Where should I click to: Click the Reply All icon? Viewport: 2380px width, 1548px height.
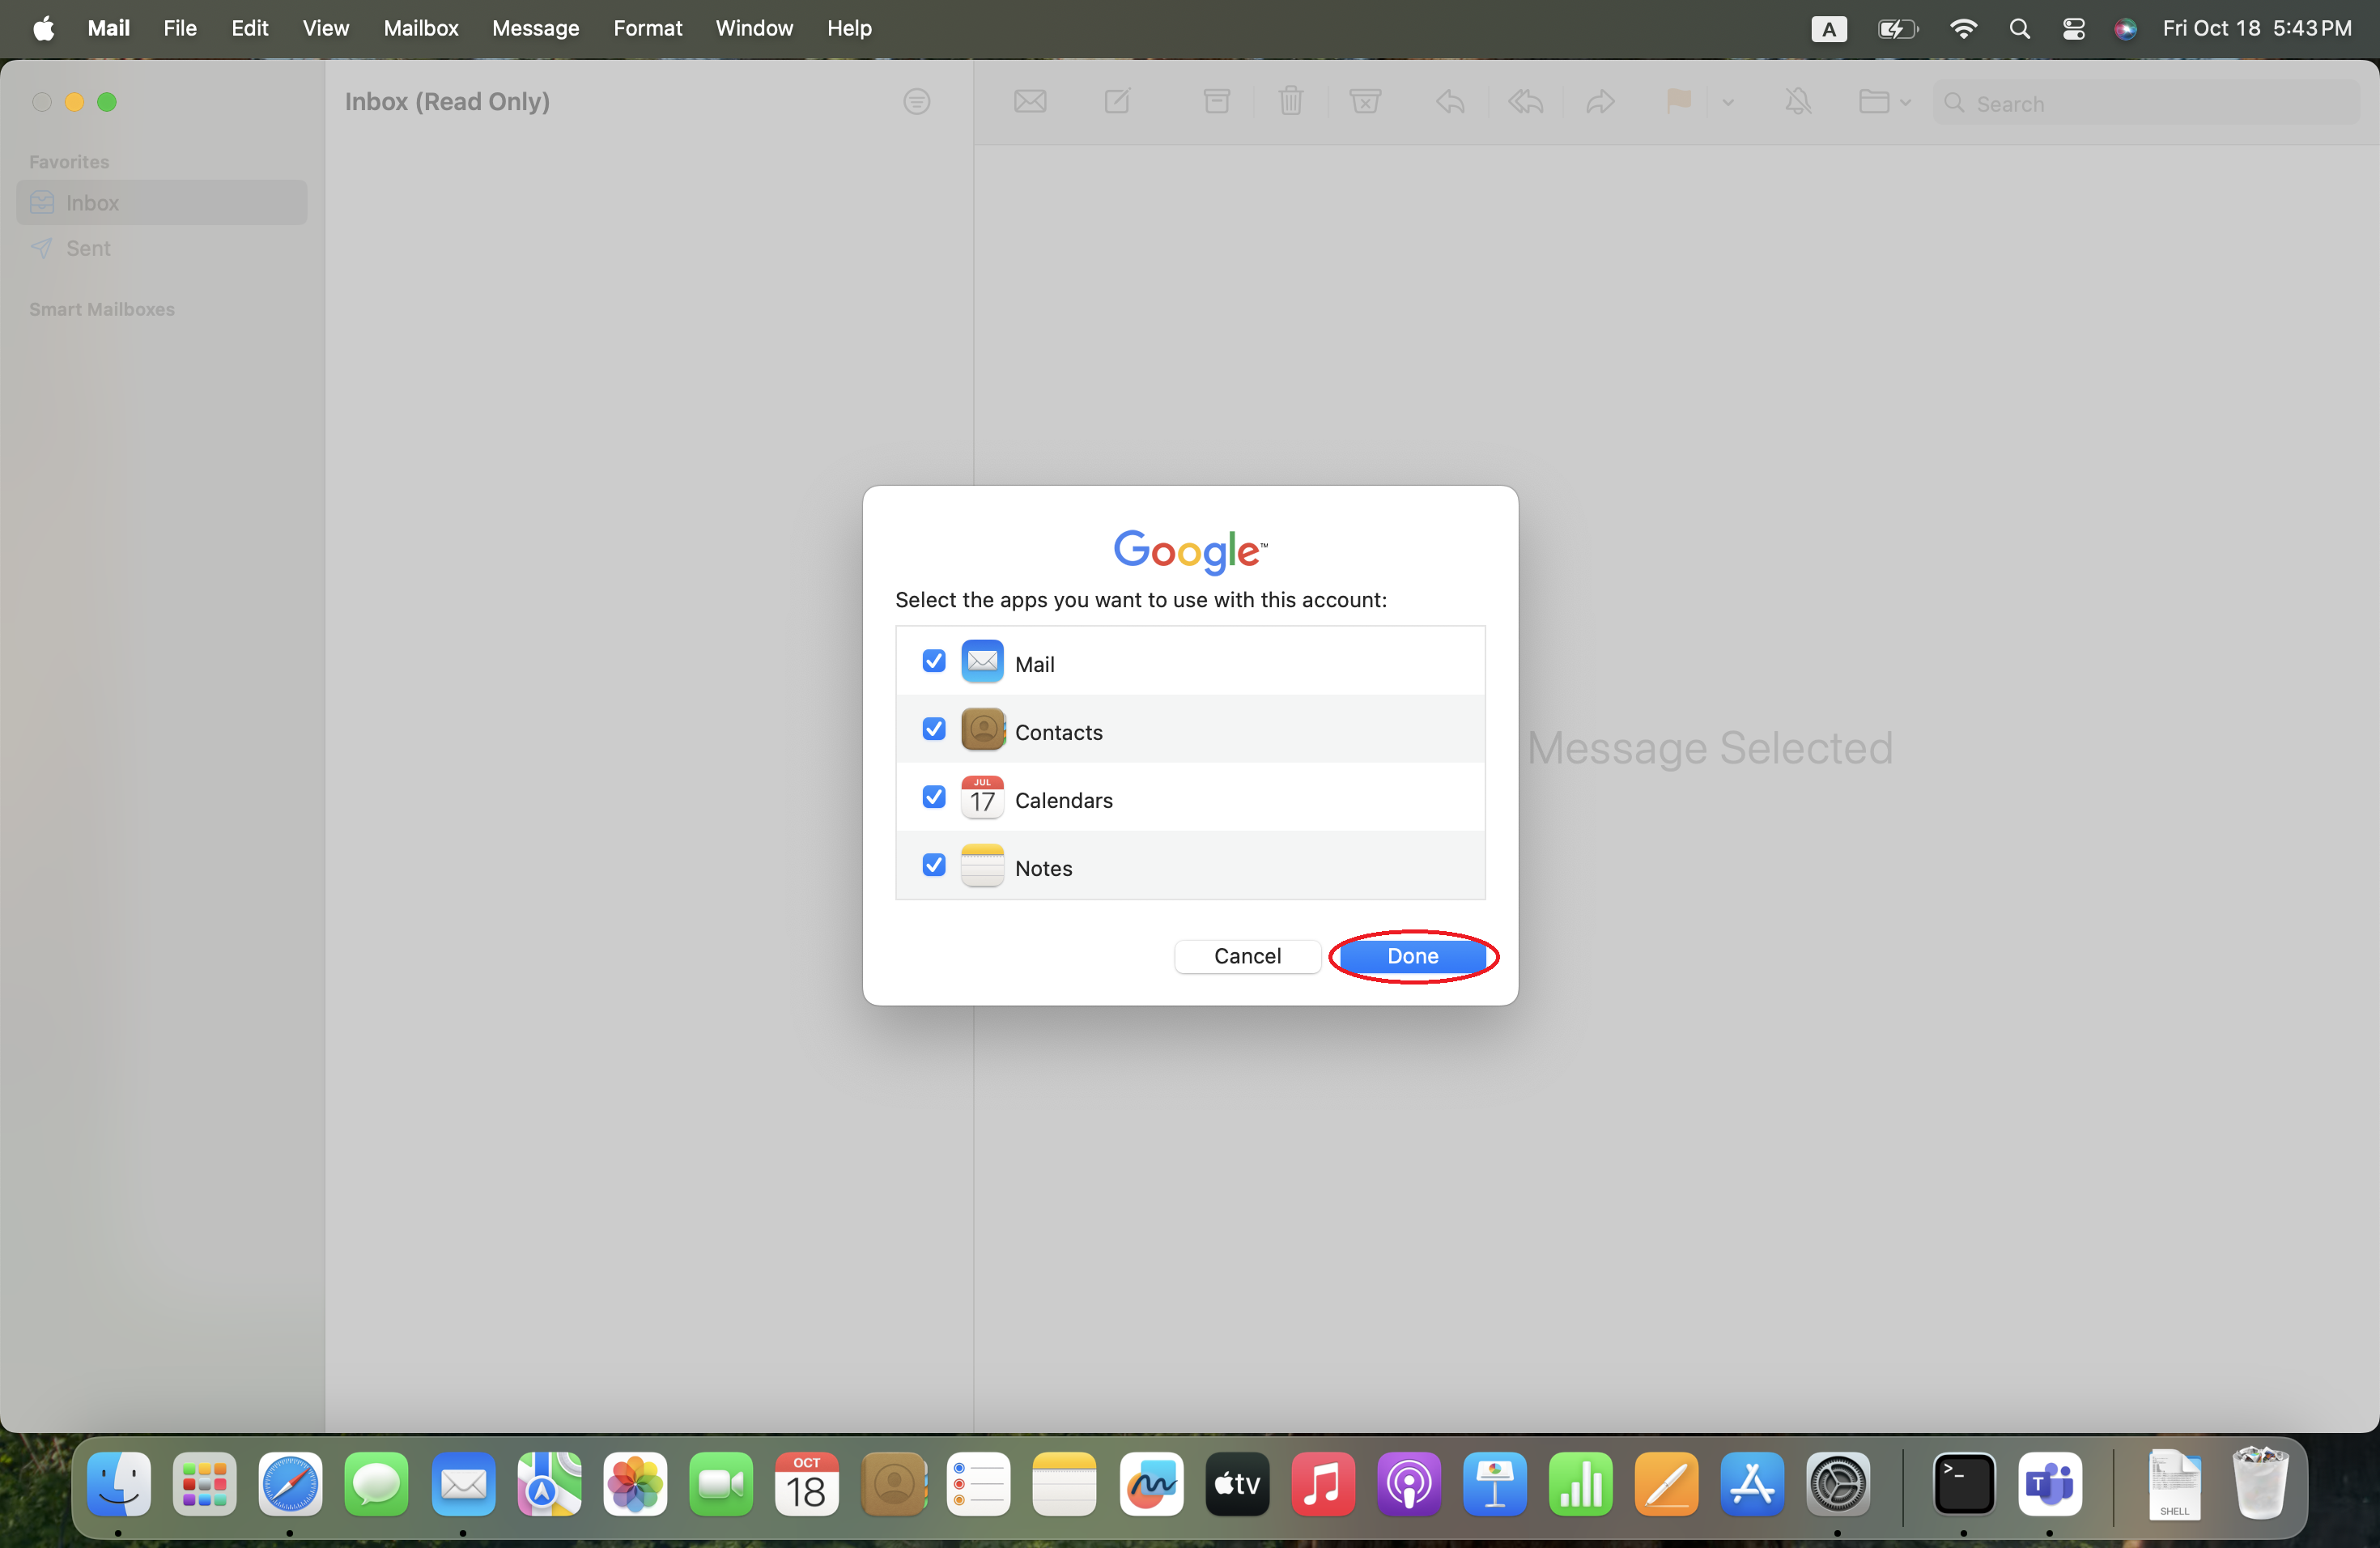(x=1525, y=101)
